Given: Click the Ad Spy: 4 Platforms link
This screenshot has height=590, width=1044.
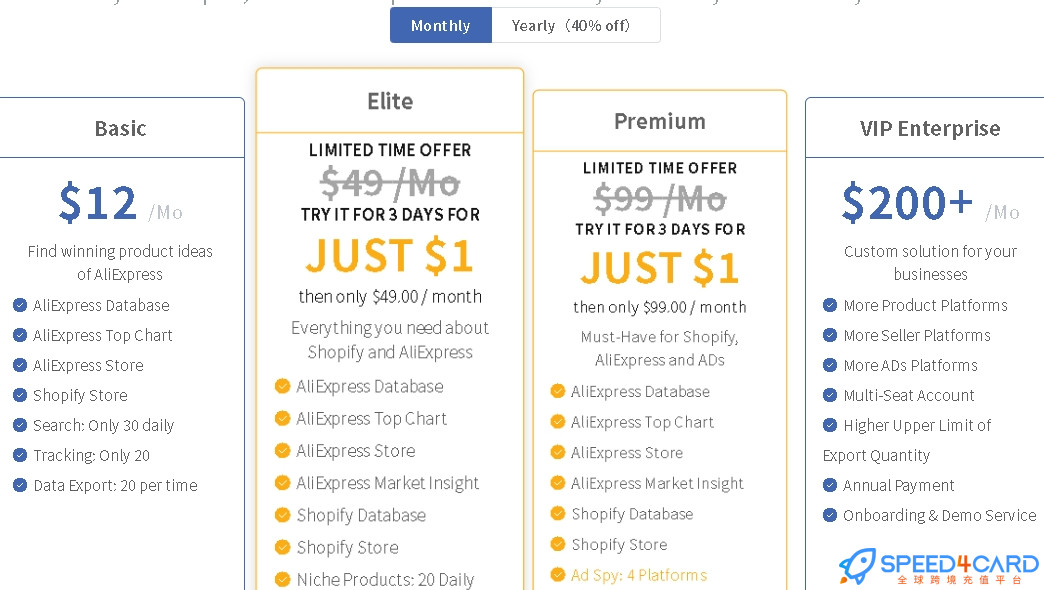Looking at the screenshot, I should (x=639, y=575).
